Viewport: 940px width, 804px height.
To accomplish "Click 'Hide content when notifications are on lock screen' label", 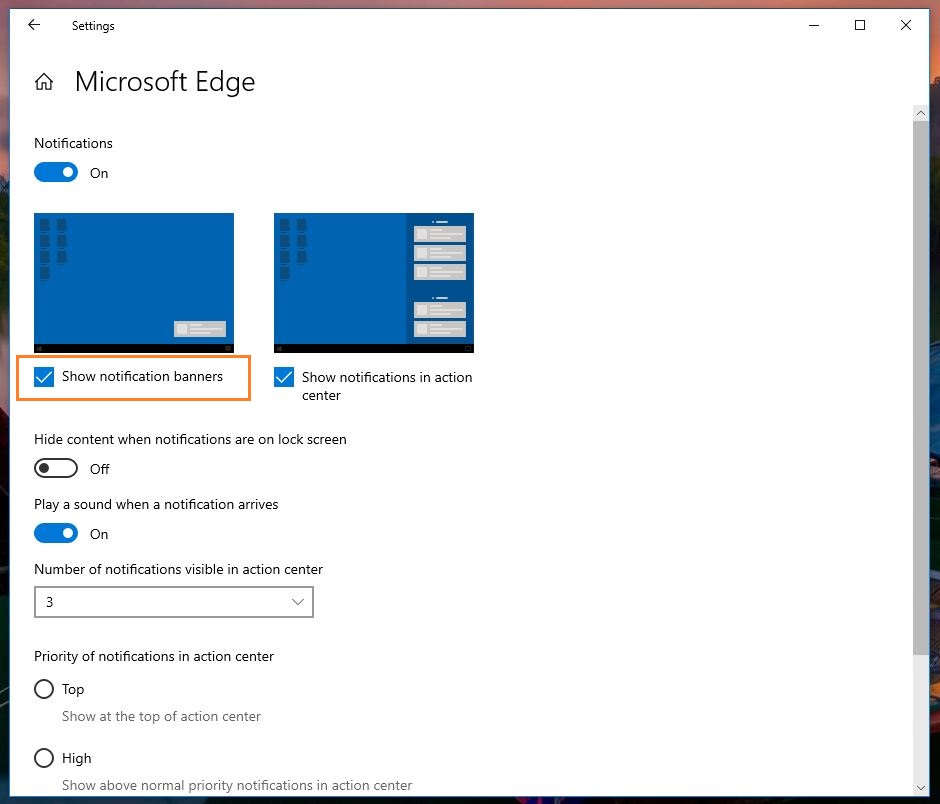I will 190,439.
